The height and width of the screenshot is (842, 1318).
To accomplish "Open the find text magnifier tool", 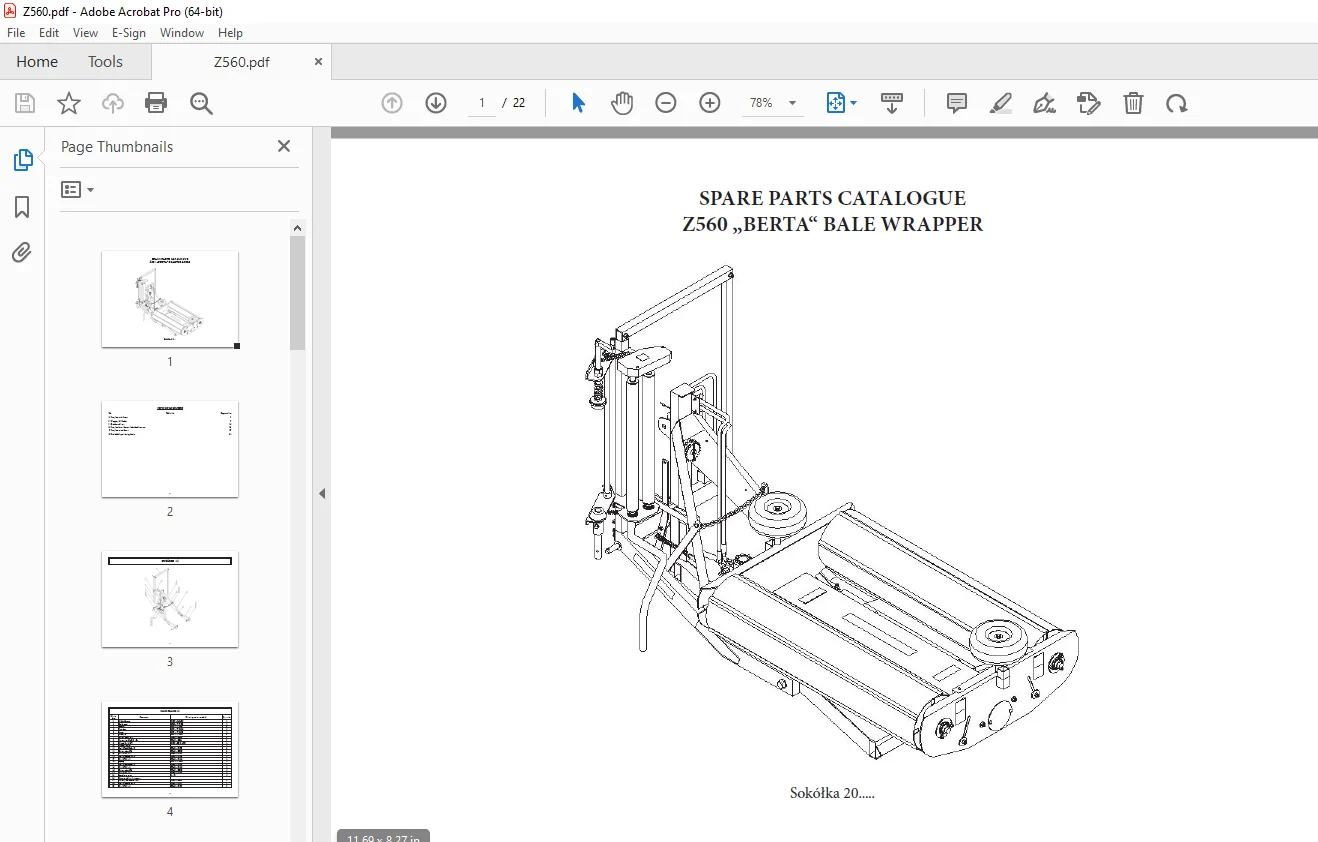I will click(201, 103).
